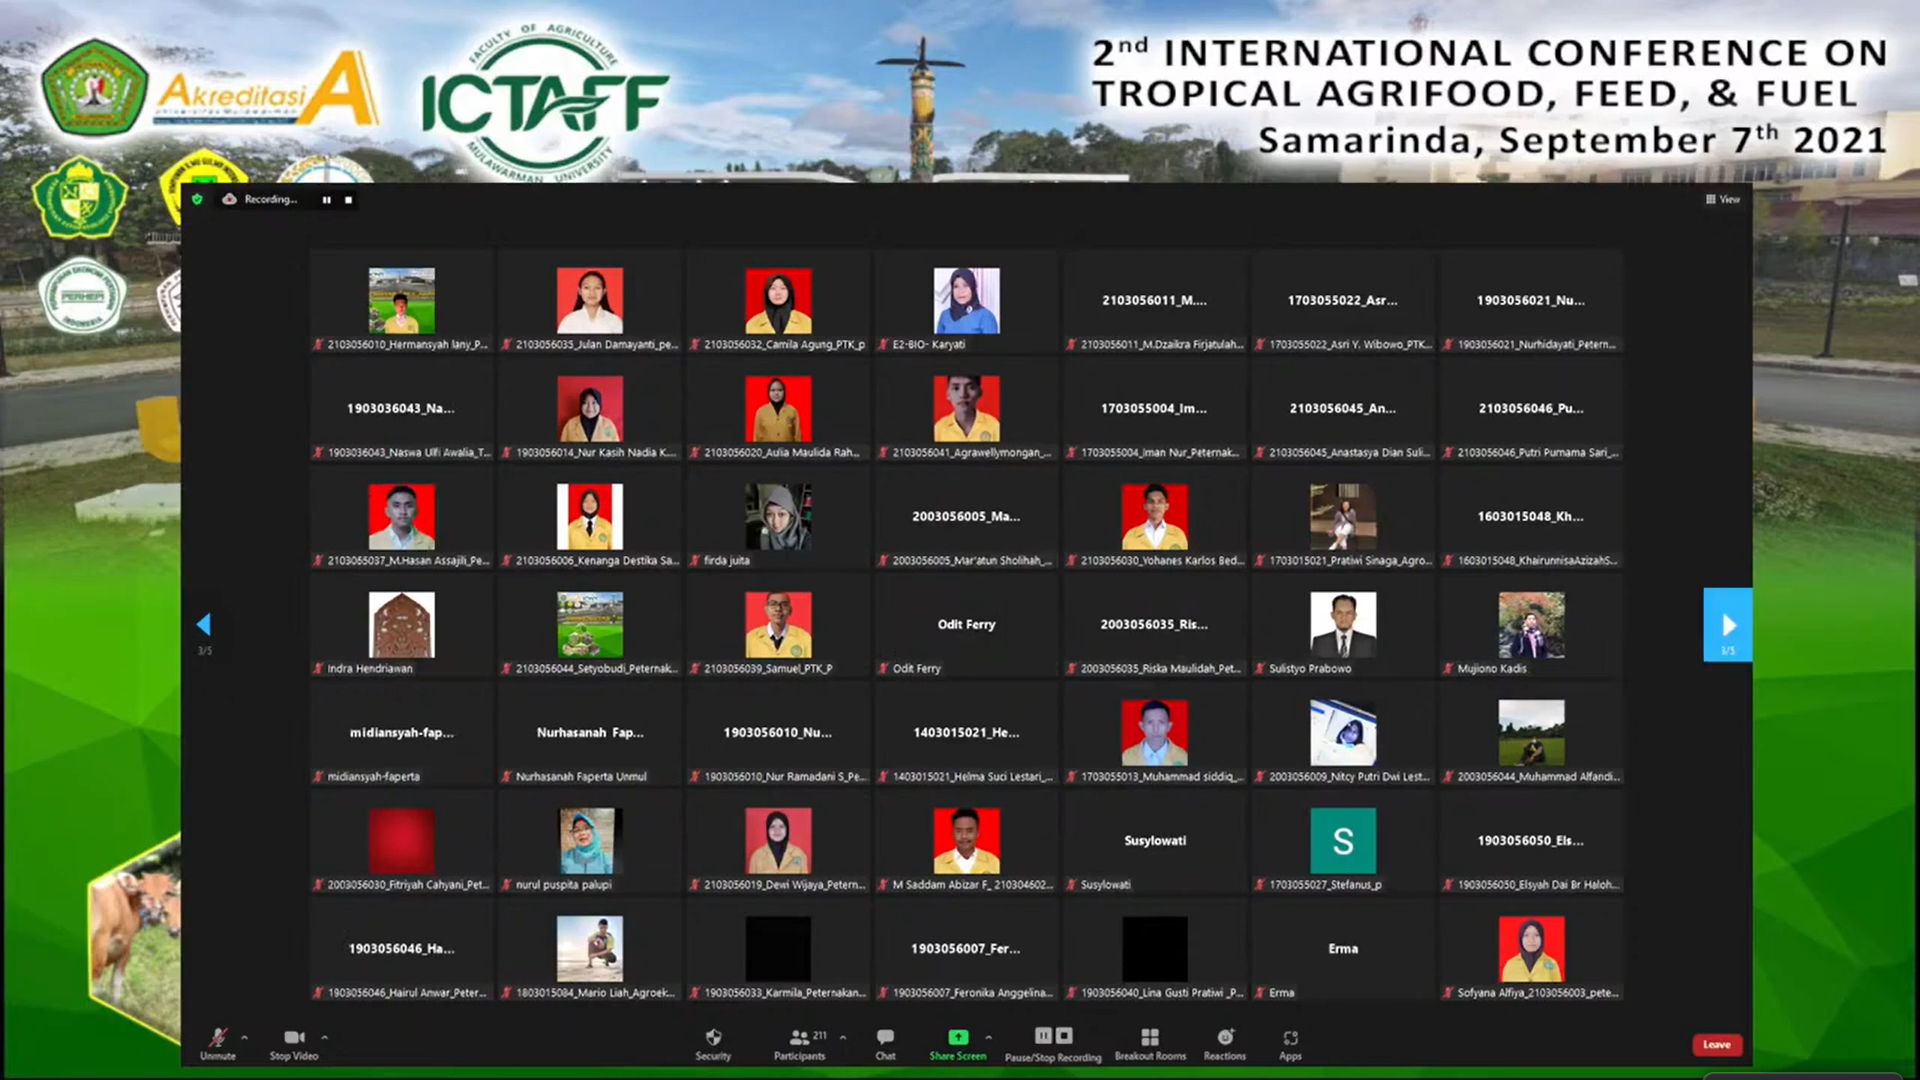Screen dimensions: 1920x1080
Task: Select Sofyana Alfiya participant tile
Action: point(1531,949)
